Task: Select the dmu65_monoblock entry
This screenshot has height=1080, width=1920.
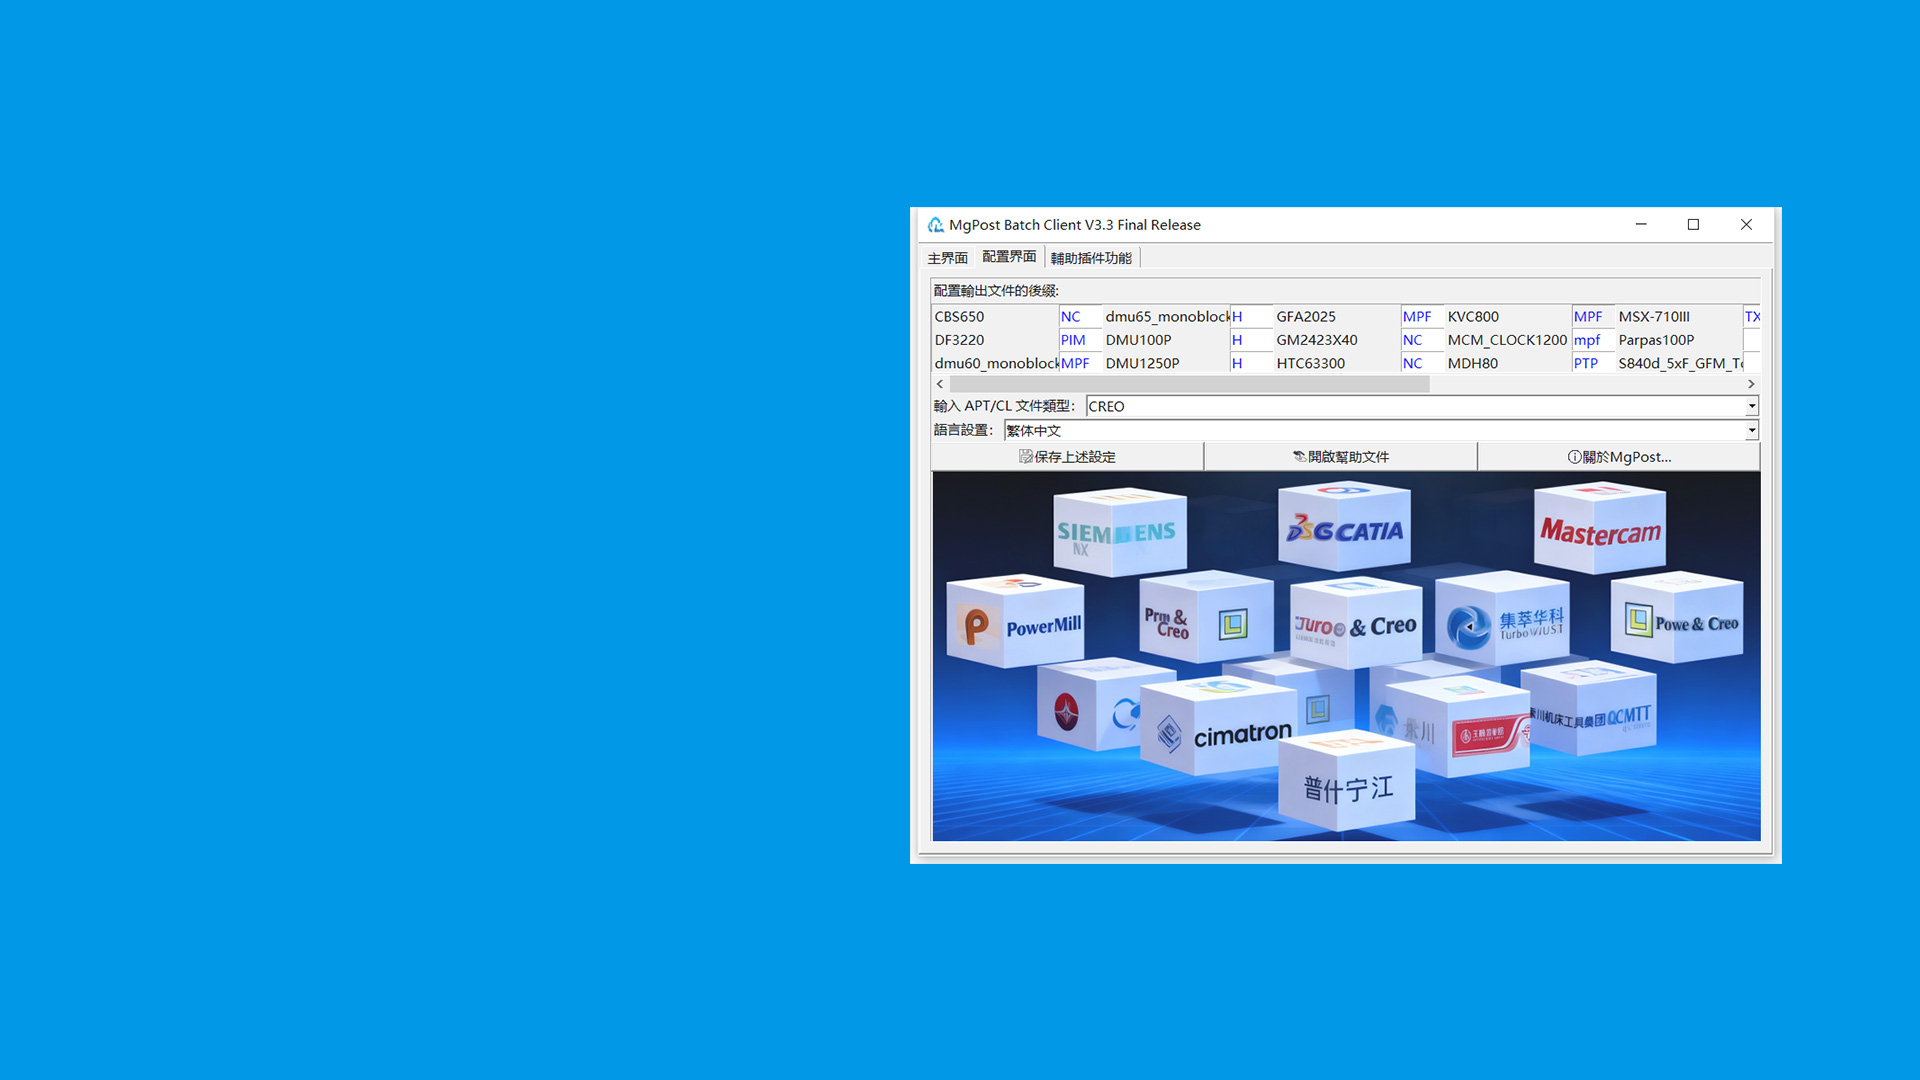Action: click(x=1166, y=316)
